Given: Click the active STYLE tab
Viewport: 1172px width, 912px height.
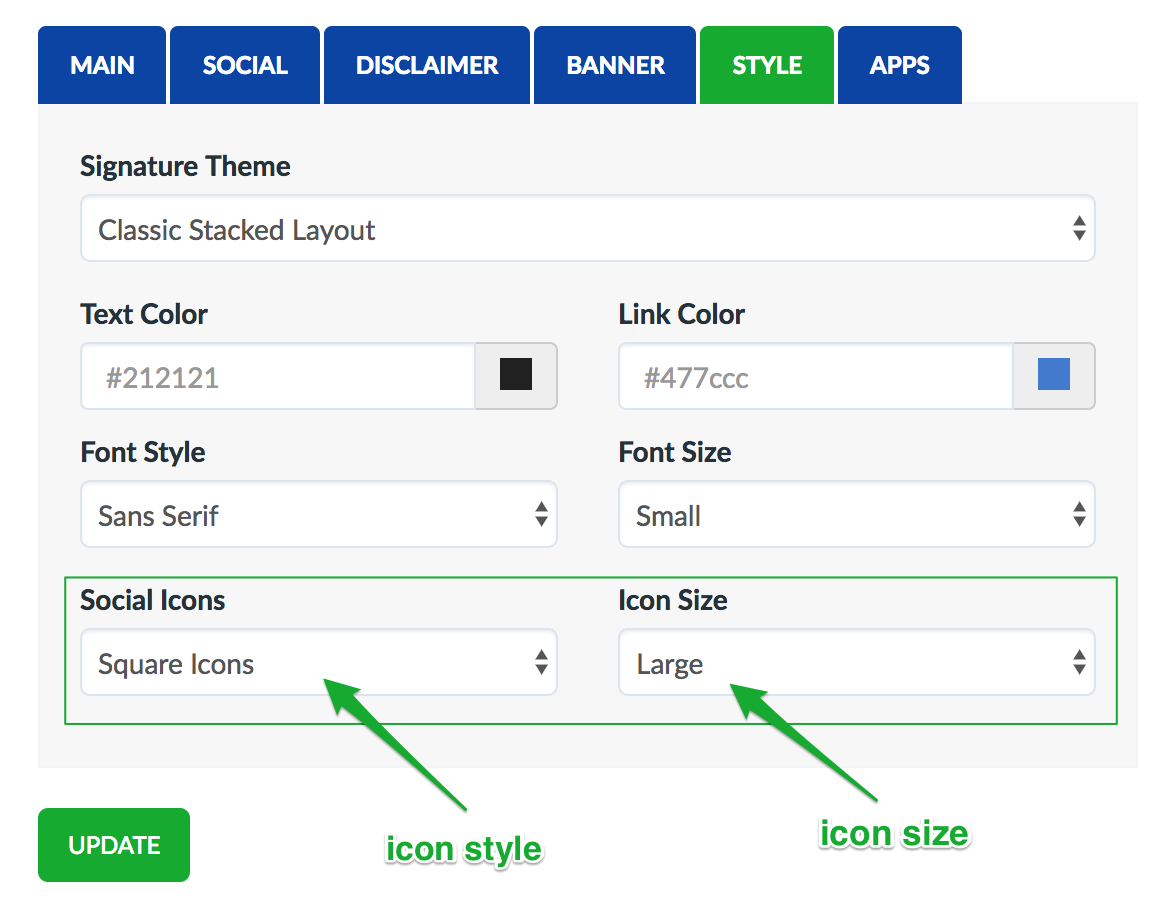Looking at the screenshot, I should click(x=767, y=66).
